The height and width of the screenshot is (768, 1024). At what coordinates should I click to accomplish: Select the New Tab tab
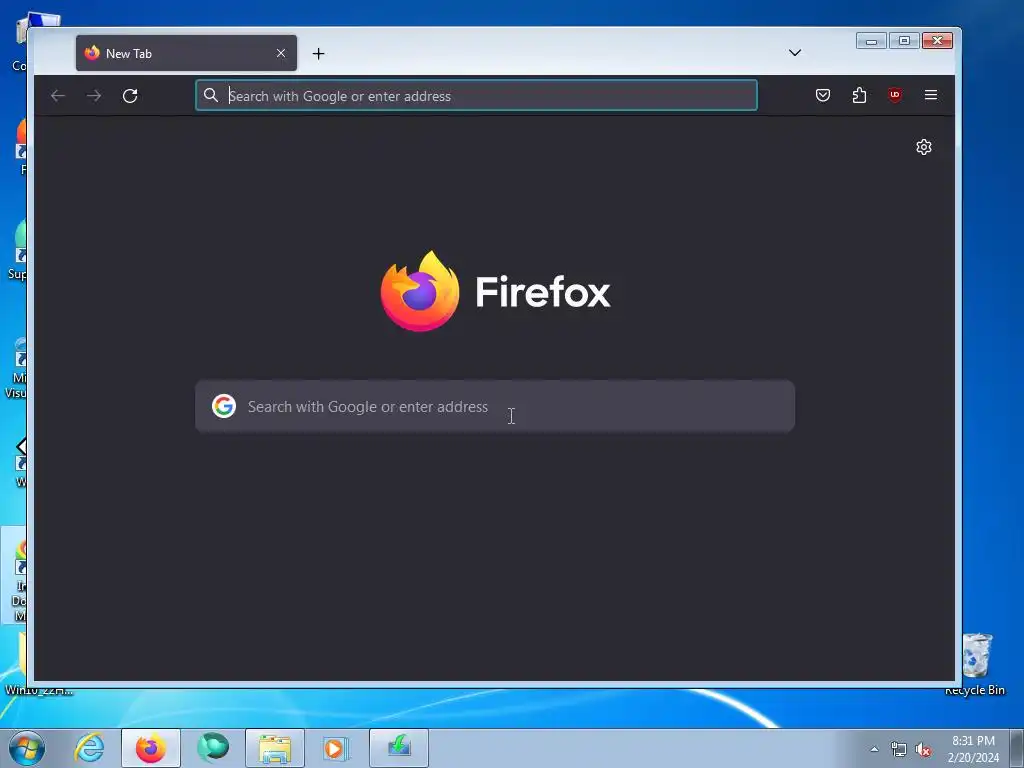186,53
